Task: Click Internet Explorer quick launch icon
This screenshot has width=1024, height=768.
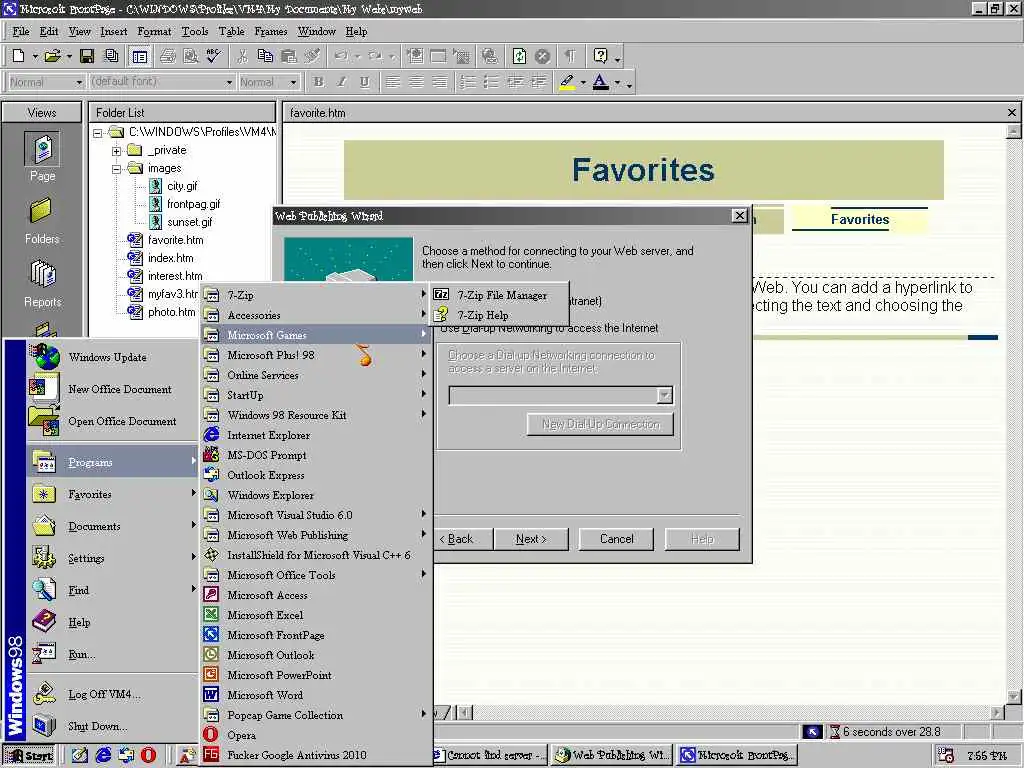Action: (x=103, y=755)
